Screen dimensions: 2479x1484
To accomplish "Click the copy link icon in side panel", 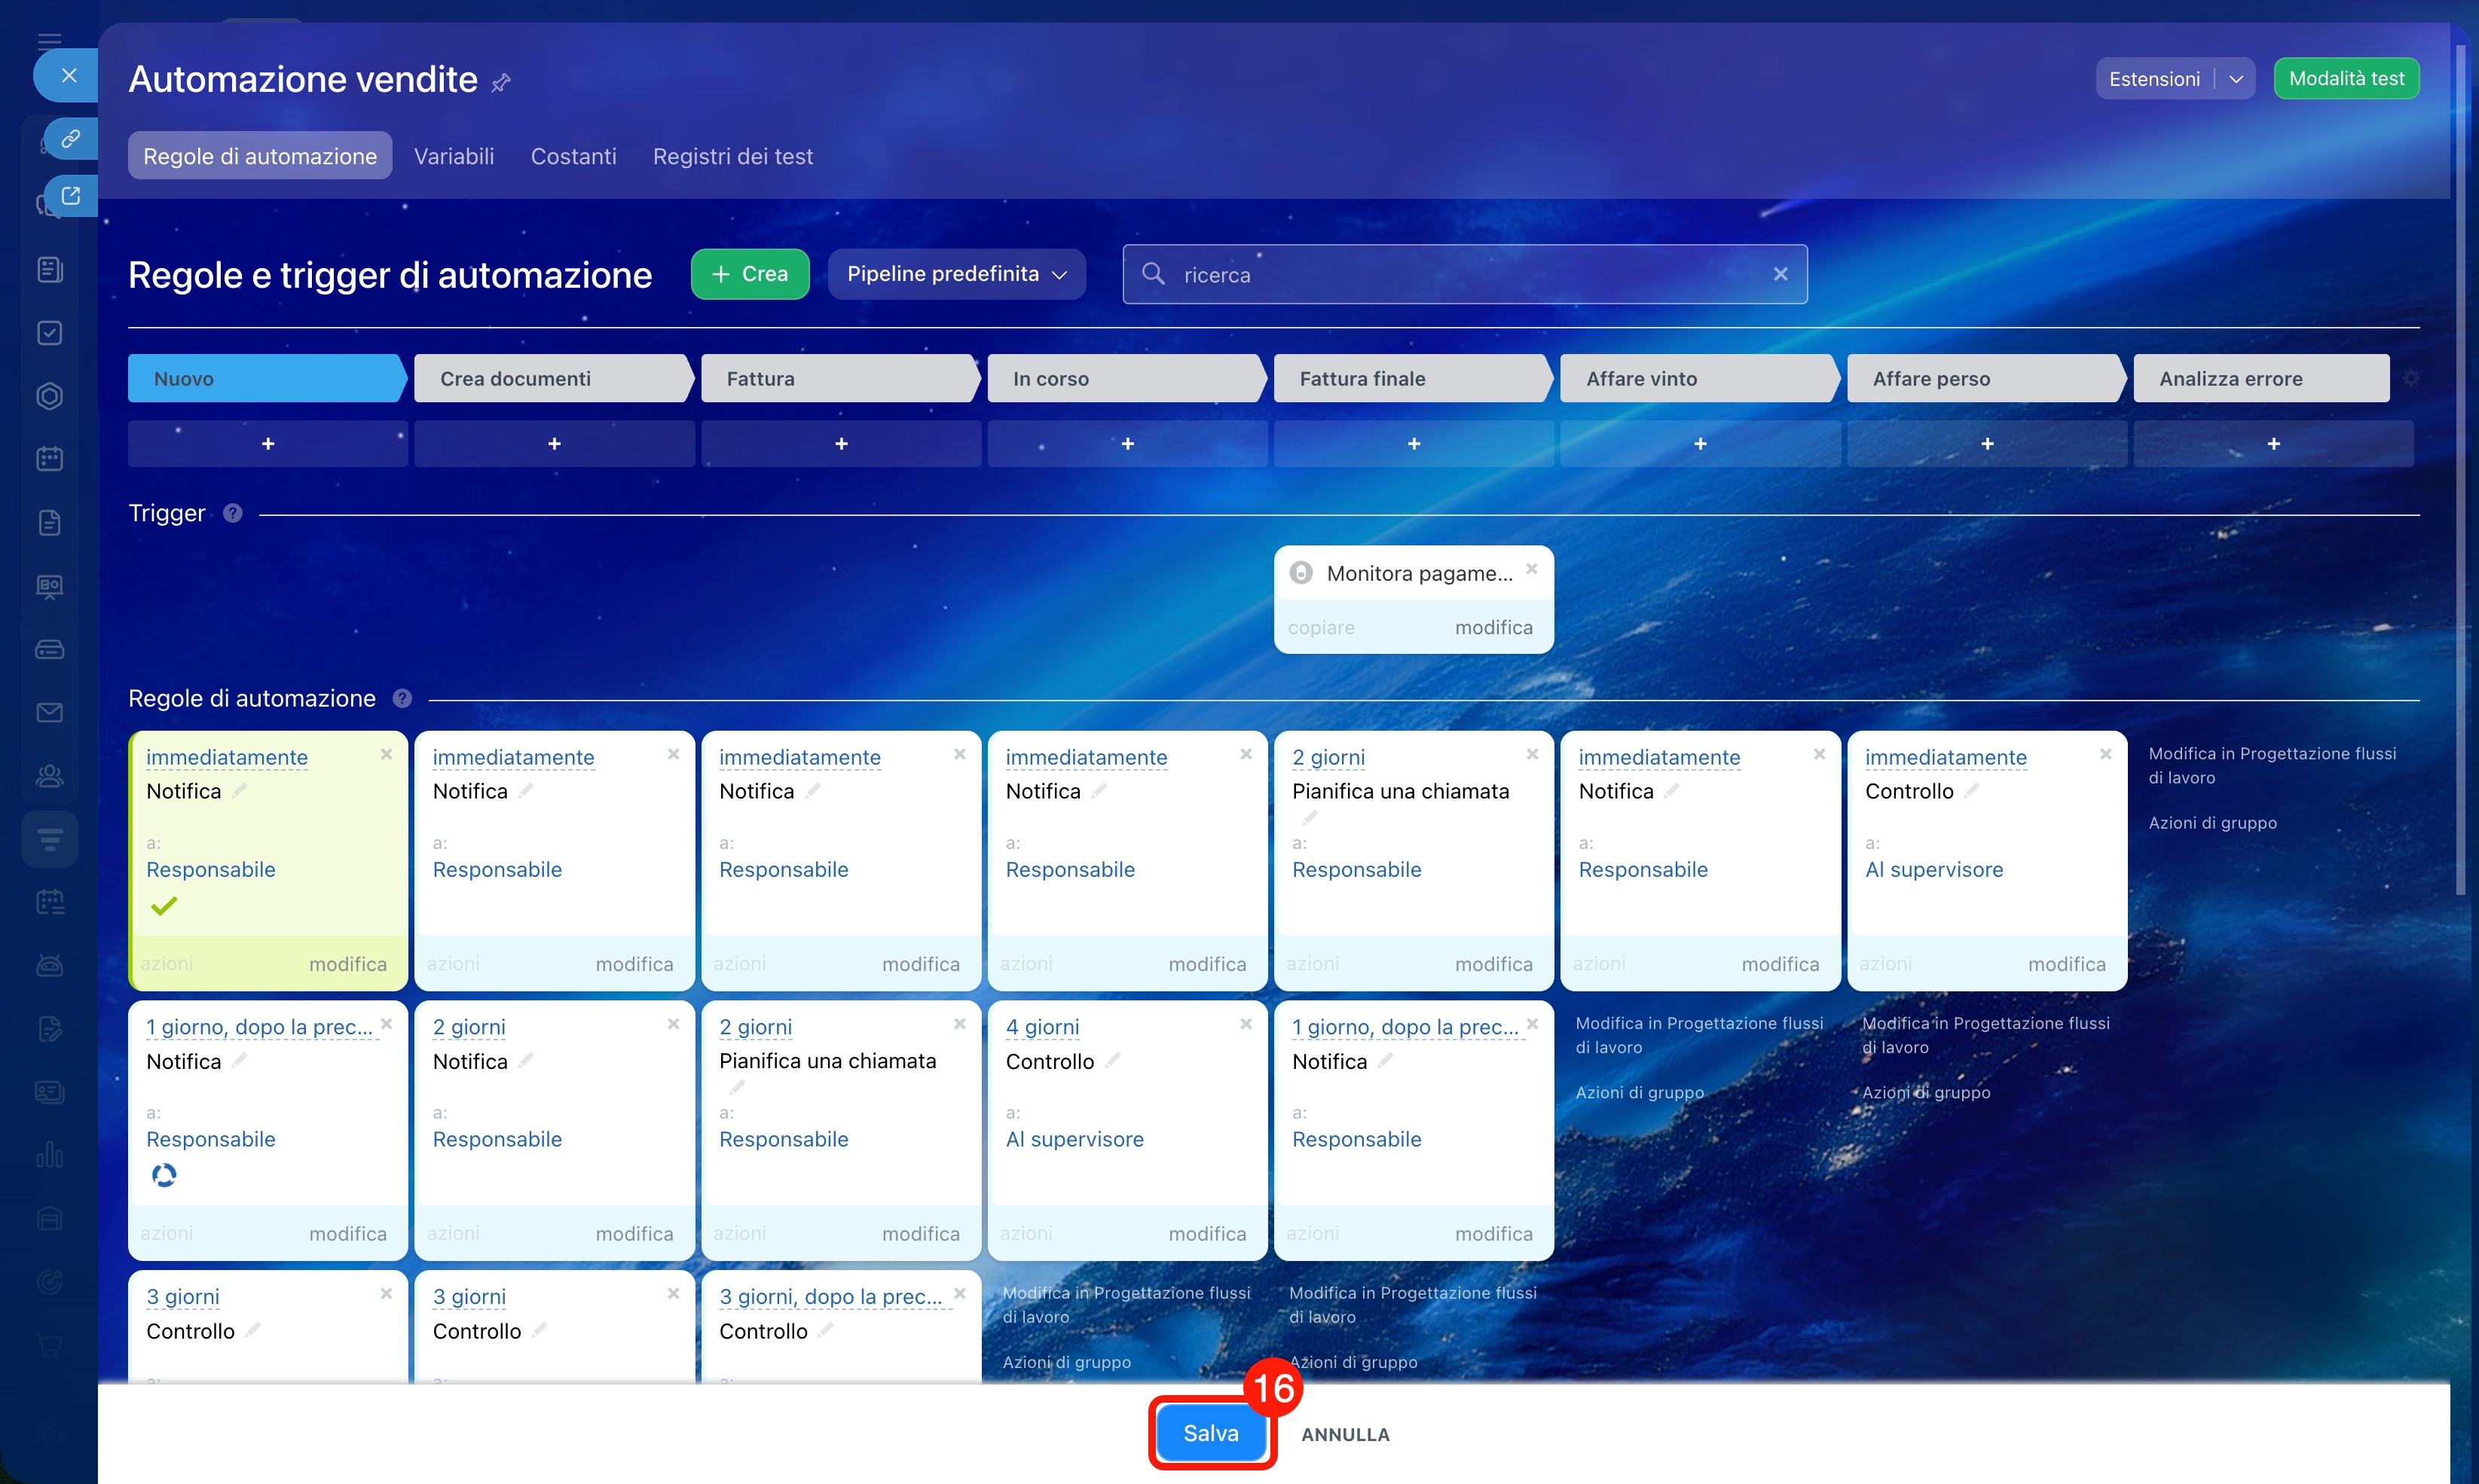I will [70, 138].
